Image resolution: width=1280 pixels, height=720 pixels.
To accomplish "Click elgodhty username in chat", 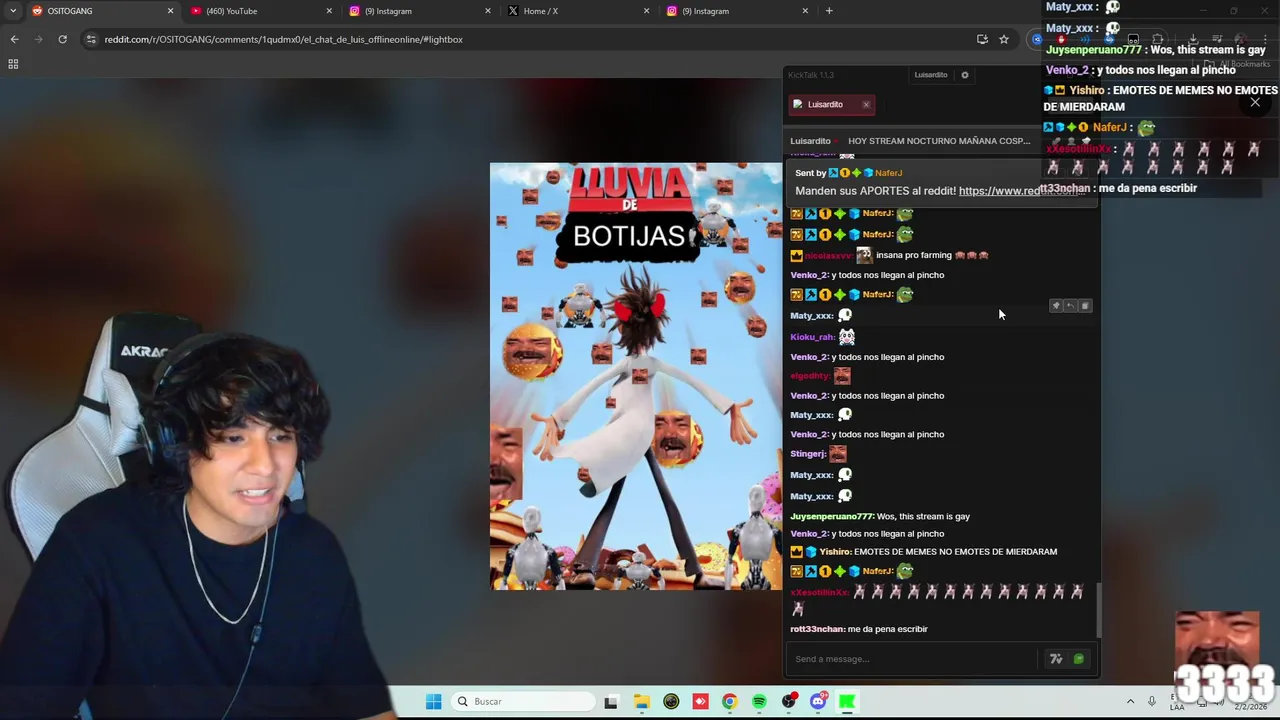I will pyautogui.click(x=810, y=376).
